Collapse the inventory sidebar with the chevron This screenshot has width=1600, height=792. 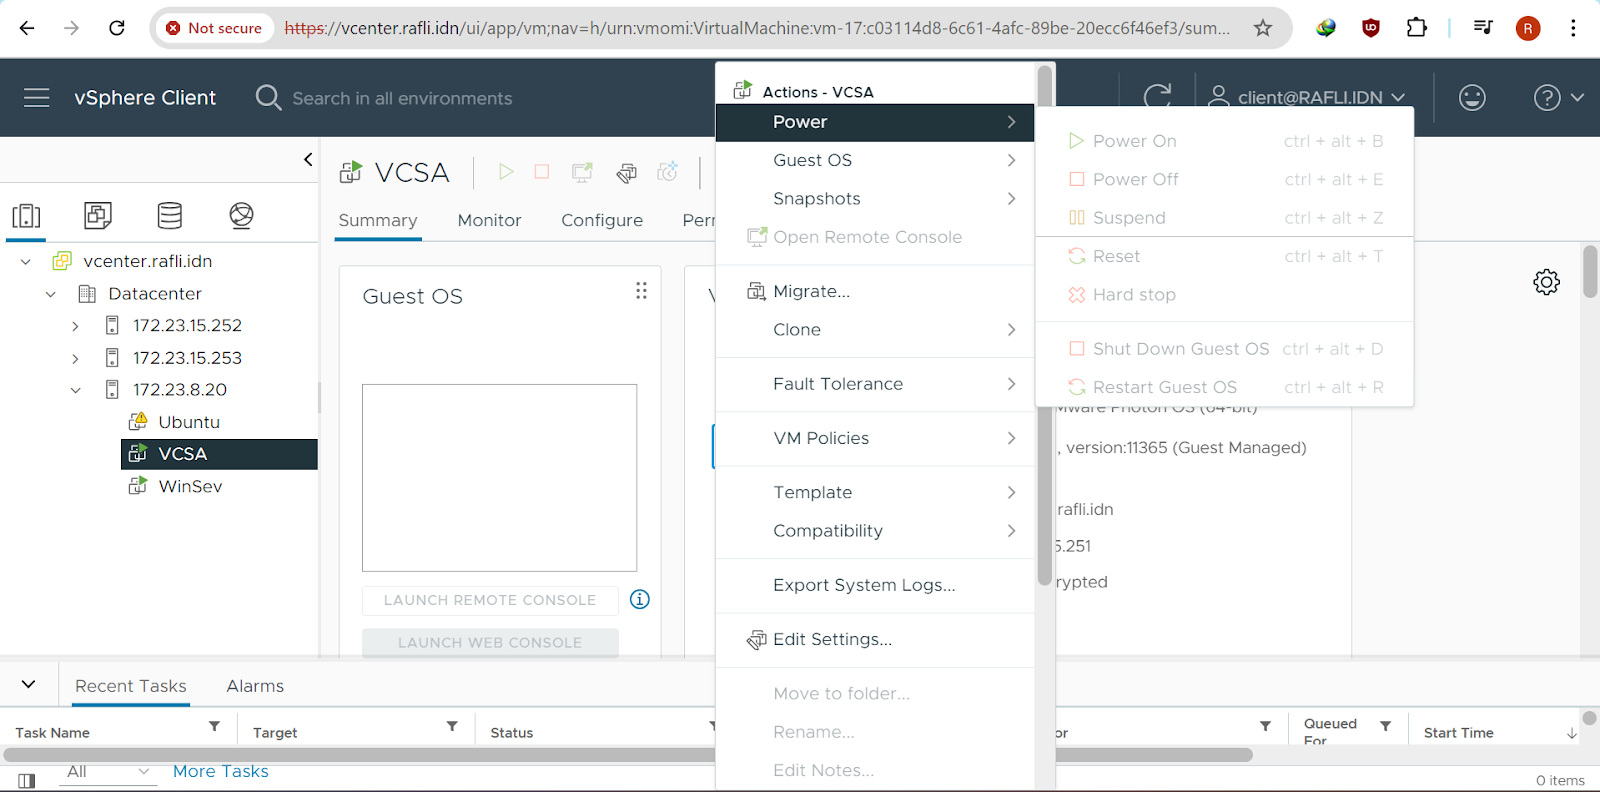pyautogui.click(x=308, y=159)
